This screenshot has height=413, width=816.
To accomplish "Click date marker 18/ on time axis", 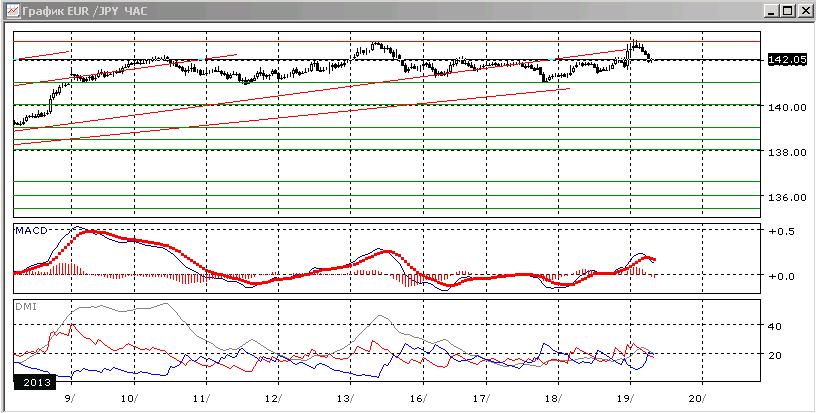I will 554,399.
